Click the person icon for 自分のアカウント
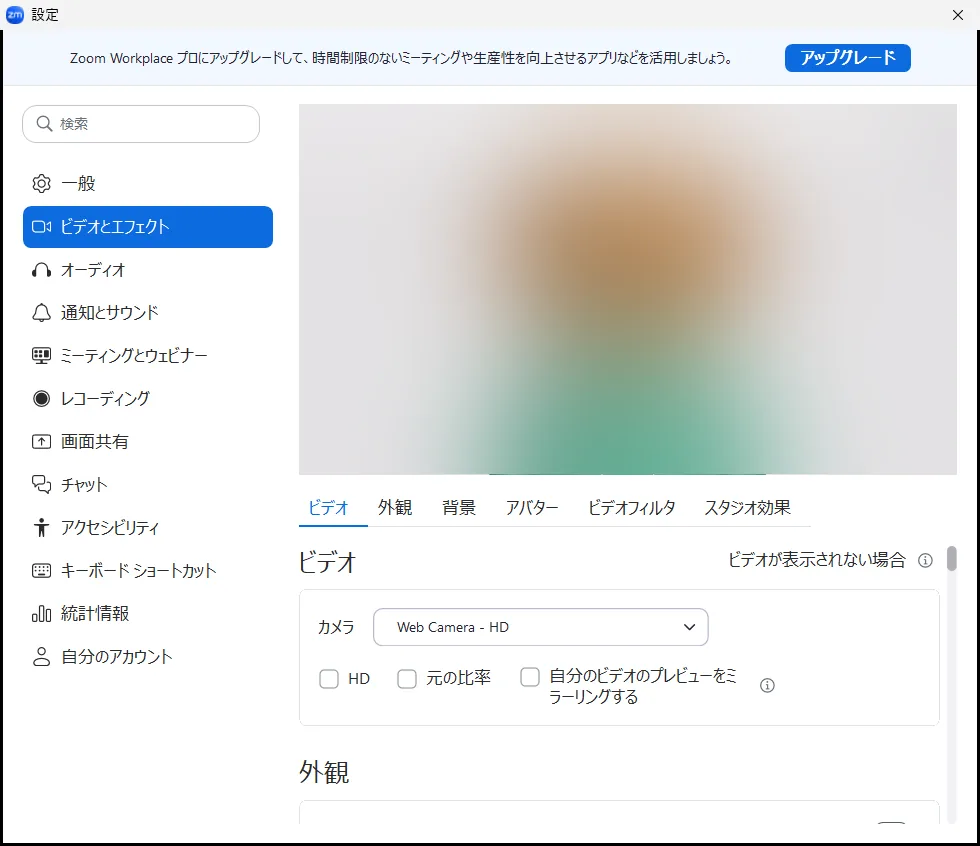 (x=41, y=657)
